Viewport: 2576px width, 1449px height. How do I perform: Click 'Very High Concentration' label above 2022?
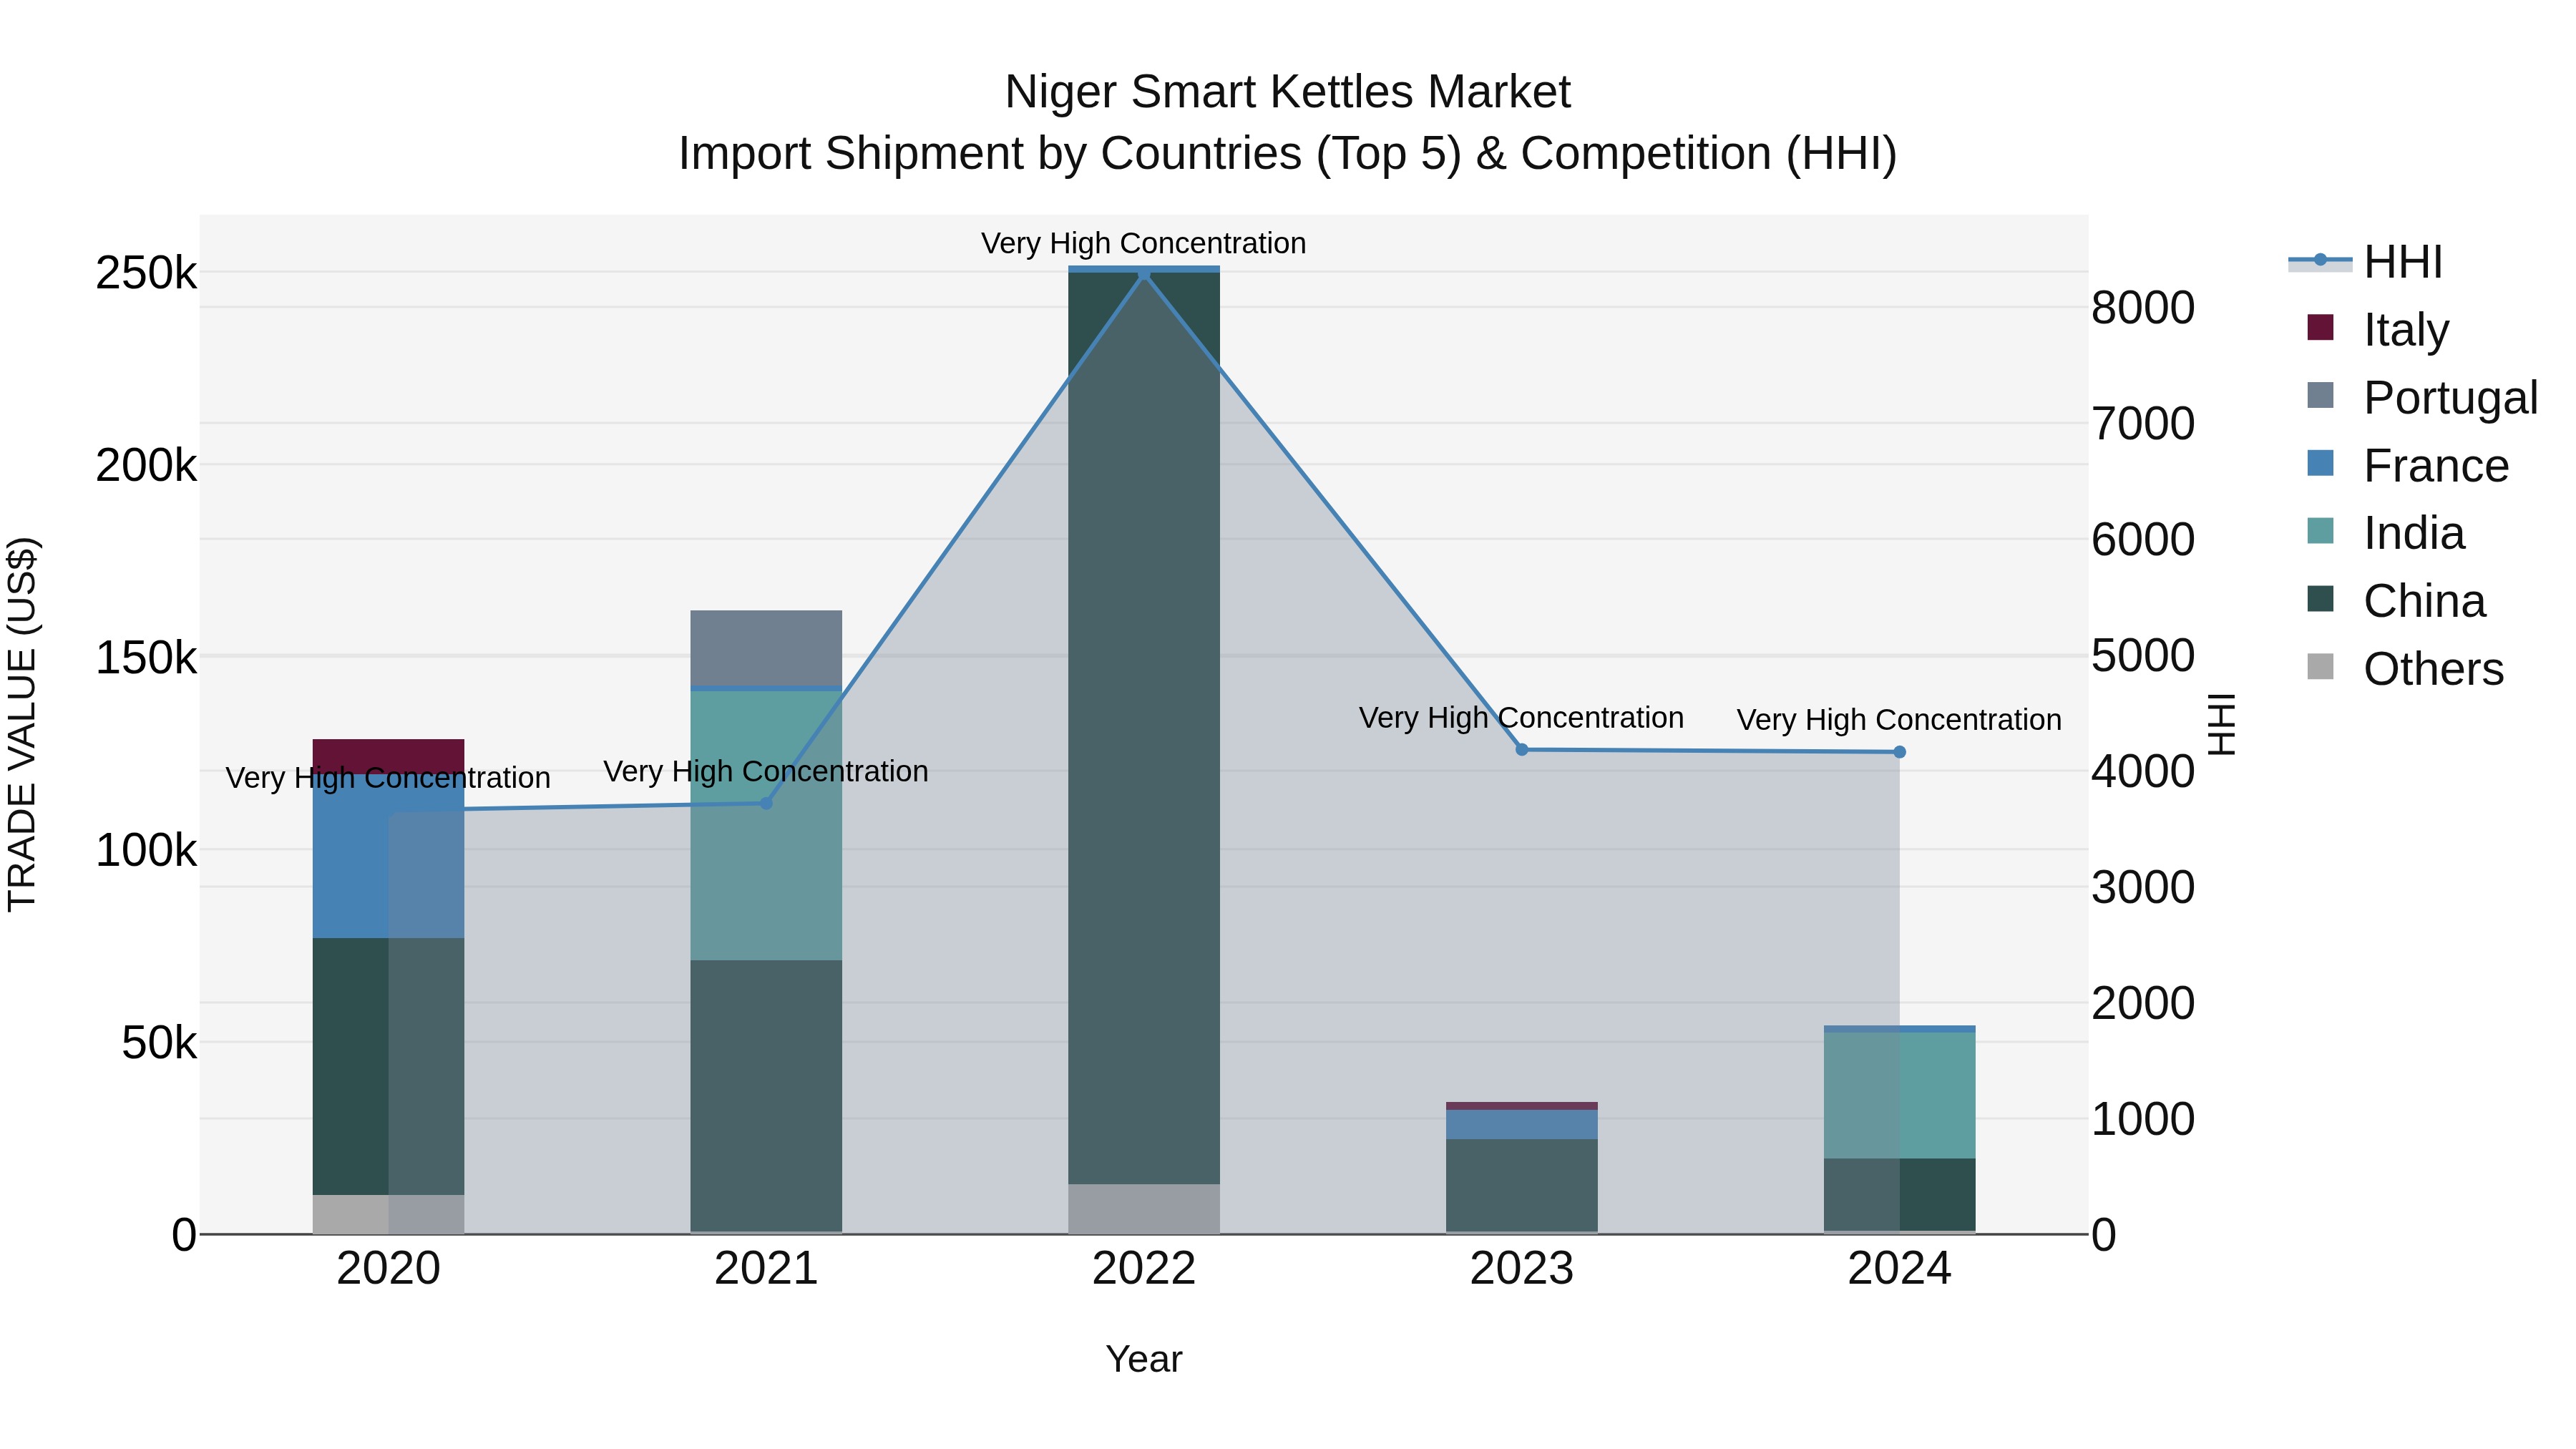tap(1144, 243)
